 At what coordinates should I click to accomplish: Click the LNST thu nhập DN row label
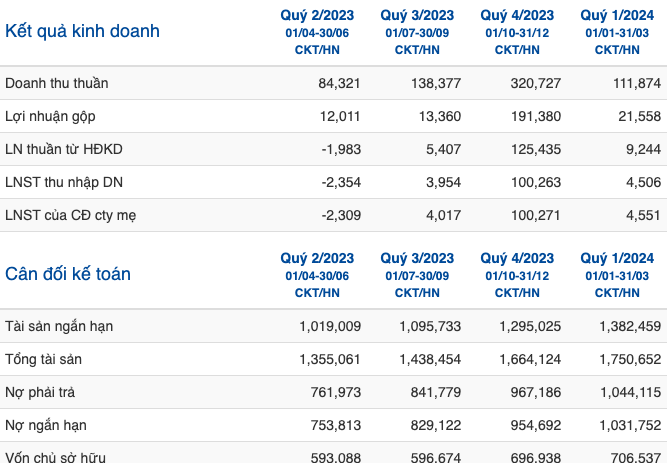pos(64,183)
